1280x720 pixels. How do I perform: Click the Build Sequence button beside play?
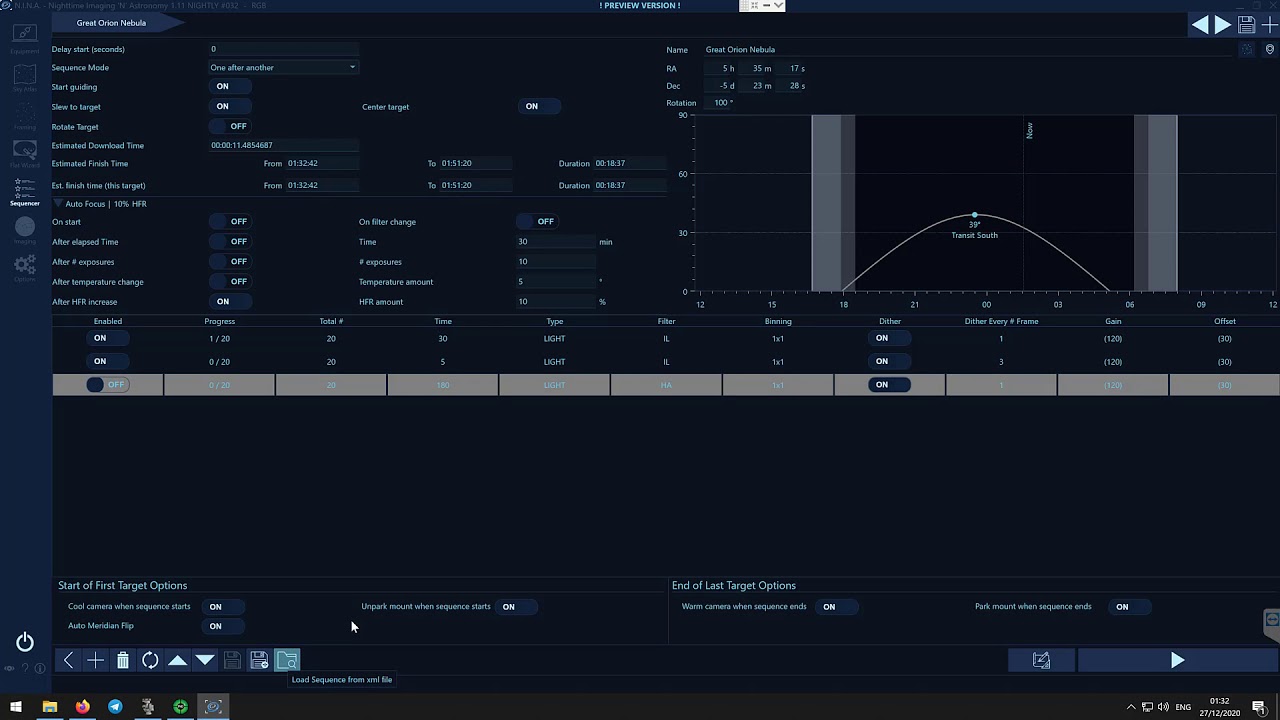[1041, 660]
